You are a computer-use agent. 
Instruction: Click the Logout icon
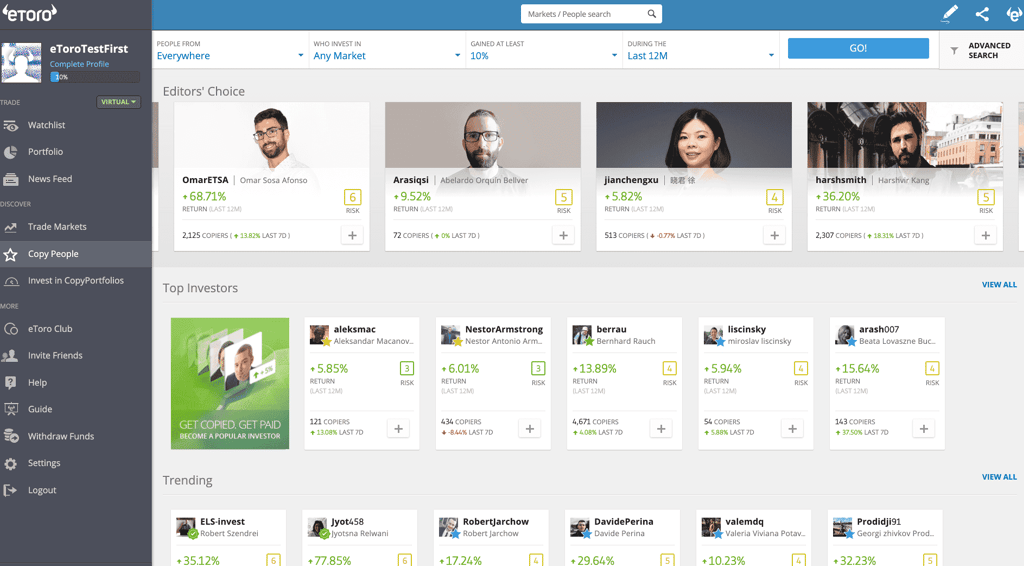click(10, 490)
